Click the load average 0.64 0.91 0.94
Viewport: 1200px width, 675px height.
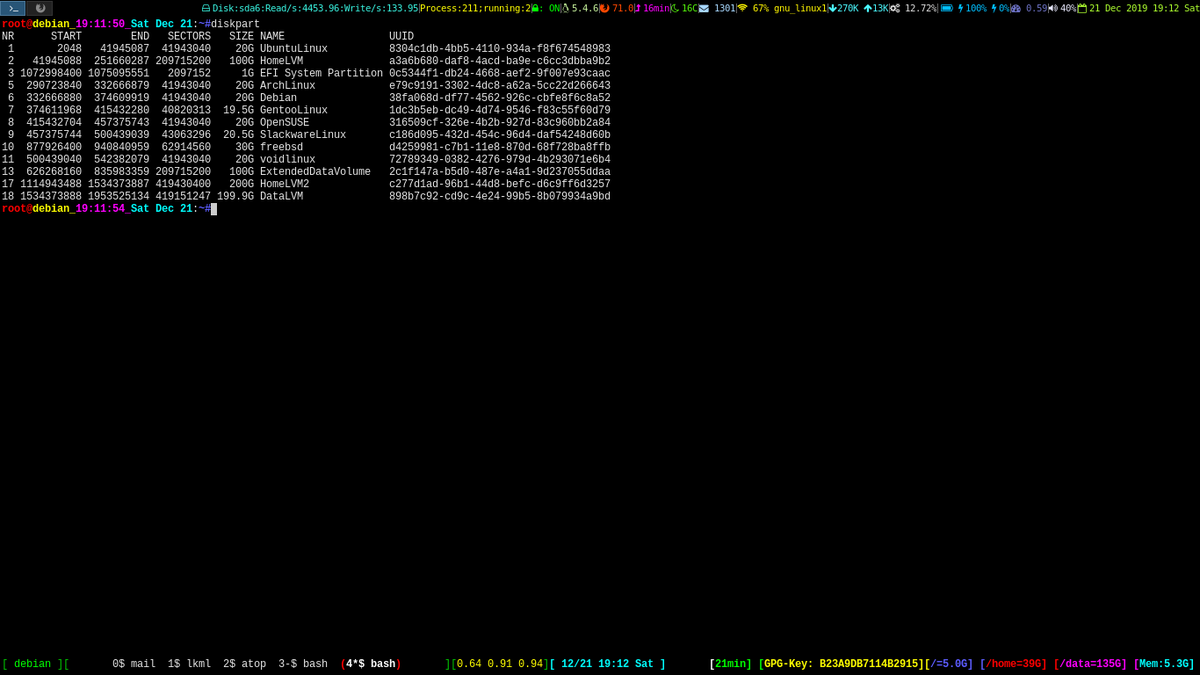point(500,664)
